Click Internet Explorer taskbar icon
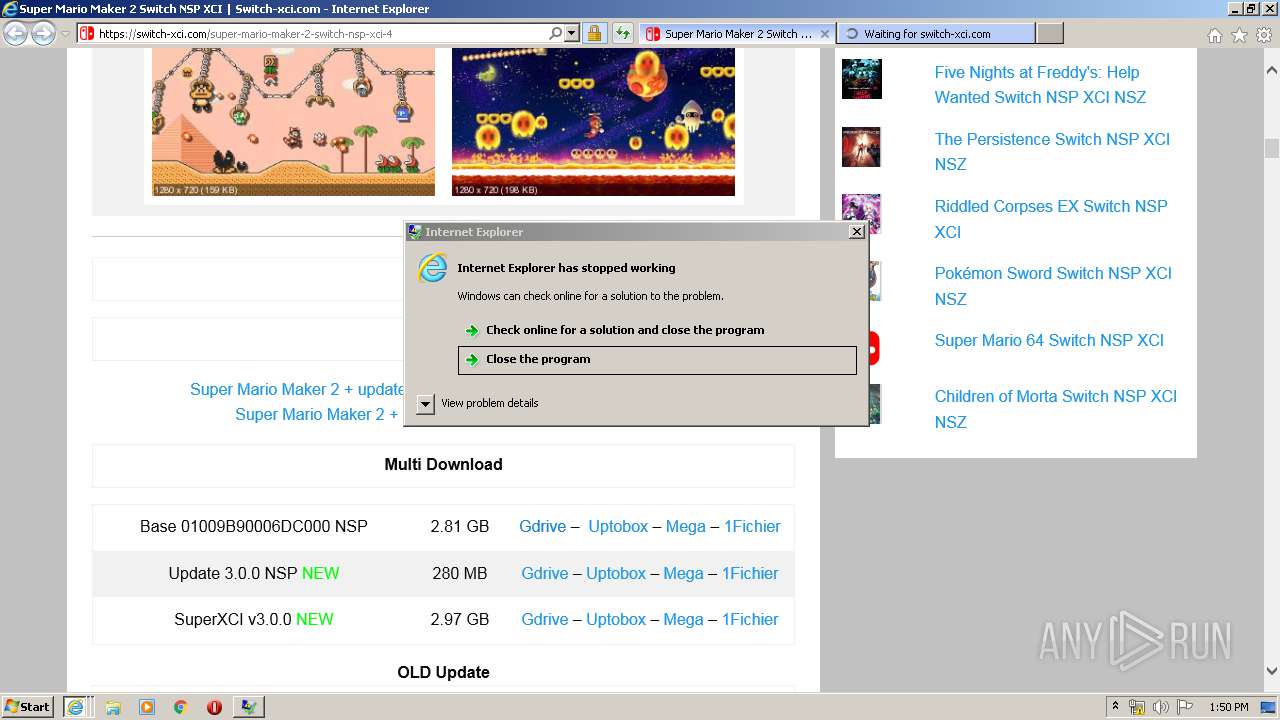 click(x=76, y=707)
